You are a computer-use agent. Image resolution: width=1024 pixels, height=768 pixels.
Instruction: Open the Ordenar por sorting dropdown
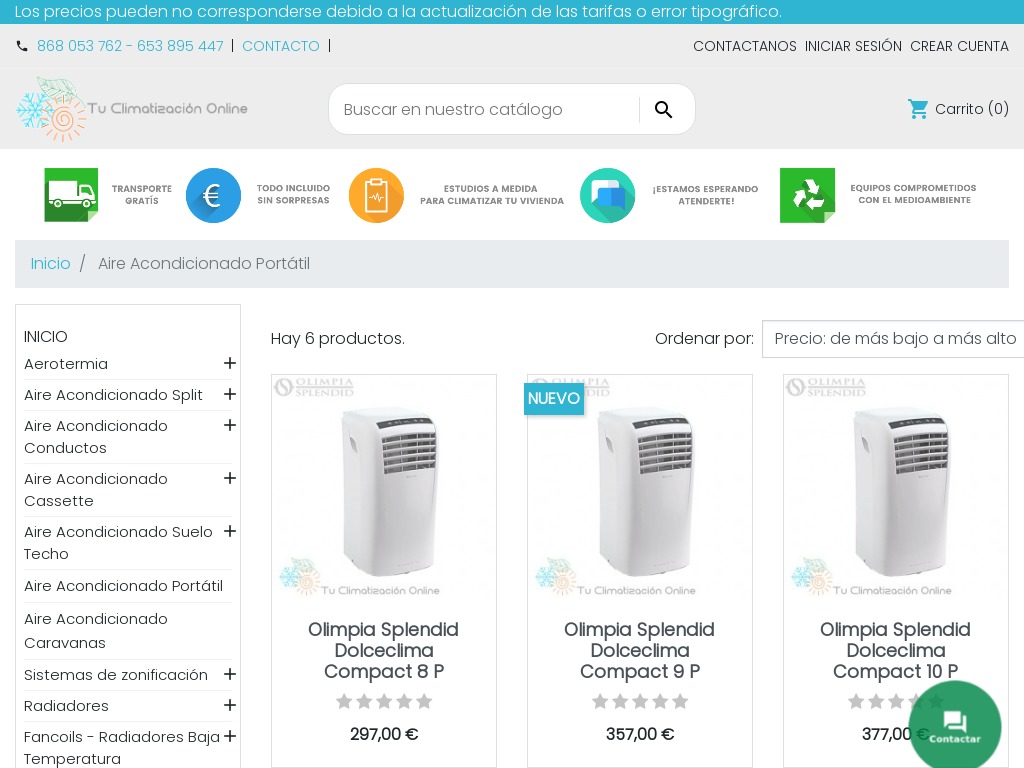(x=893, y=339)
